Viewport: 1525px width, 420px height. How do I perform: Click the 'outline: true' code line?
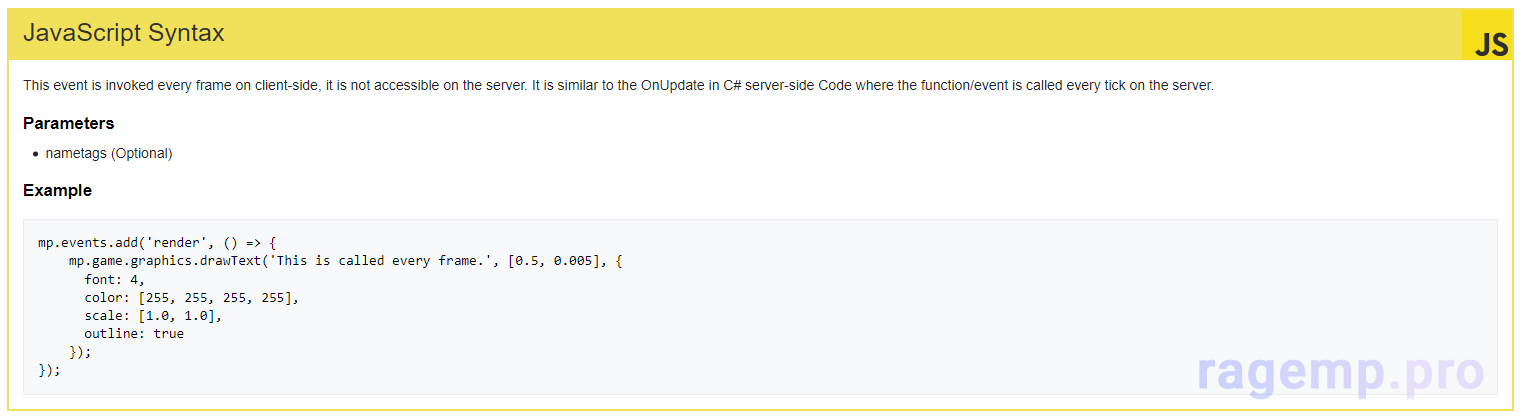(x=134, y=333)
